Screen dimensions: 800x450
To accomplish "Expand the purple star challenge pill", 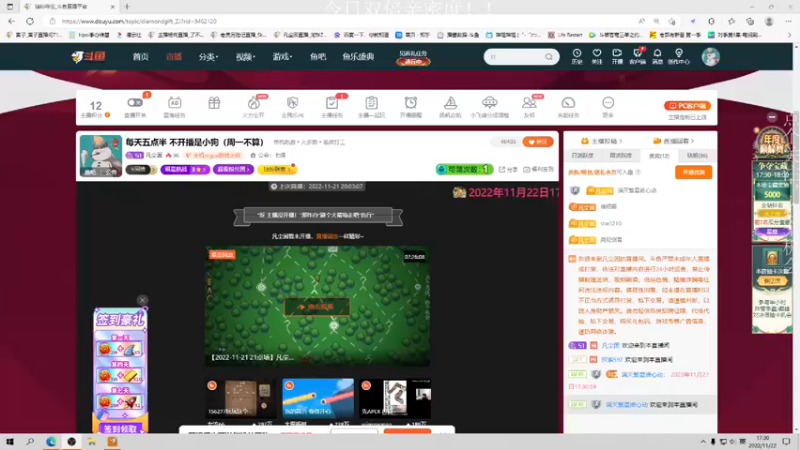I will click(x=185, y=169).
